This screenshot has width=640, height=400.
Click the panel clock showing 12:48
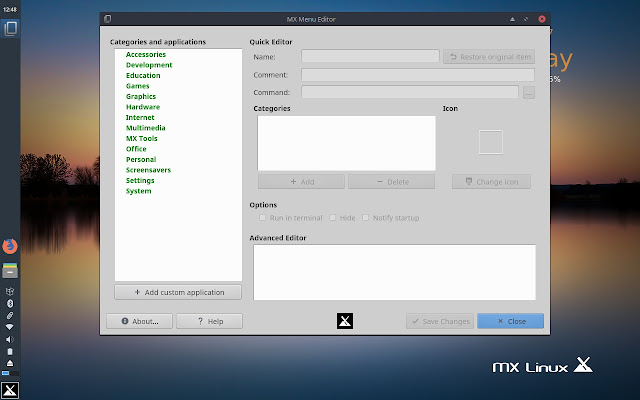10,9
